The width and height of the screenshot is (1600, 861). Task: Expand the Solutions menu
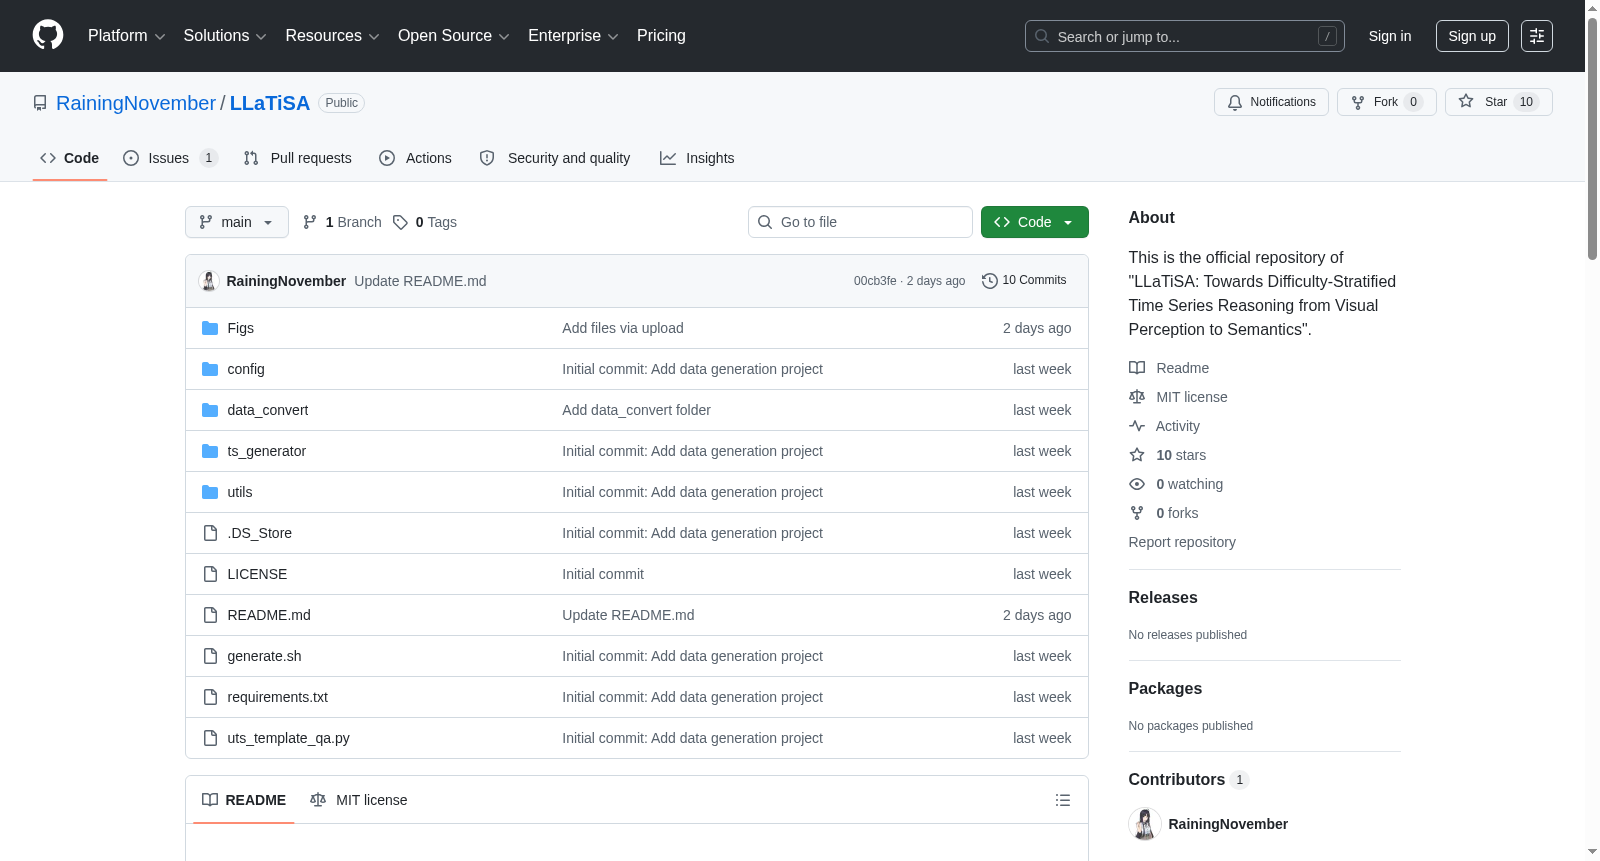(225, 36)
